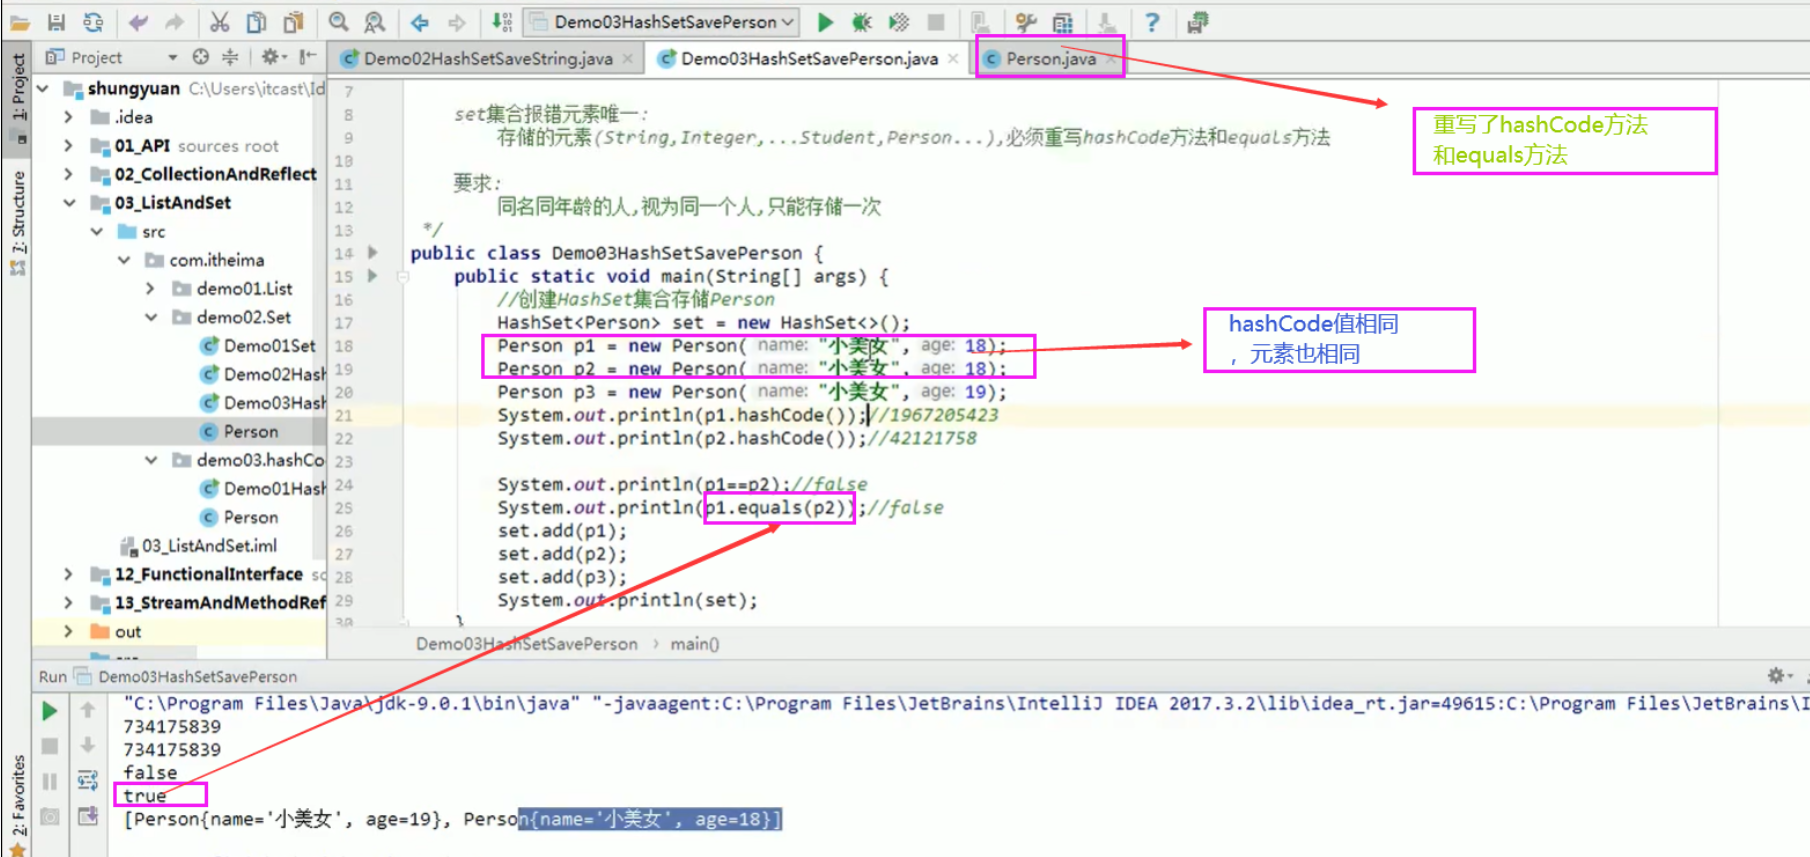
Task: Expand the 02_CollectionAndReflect module
Action: [68, 174]
